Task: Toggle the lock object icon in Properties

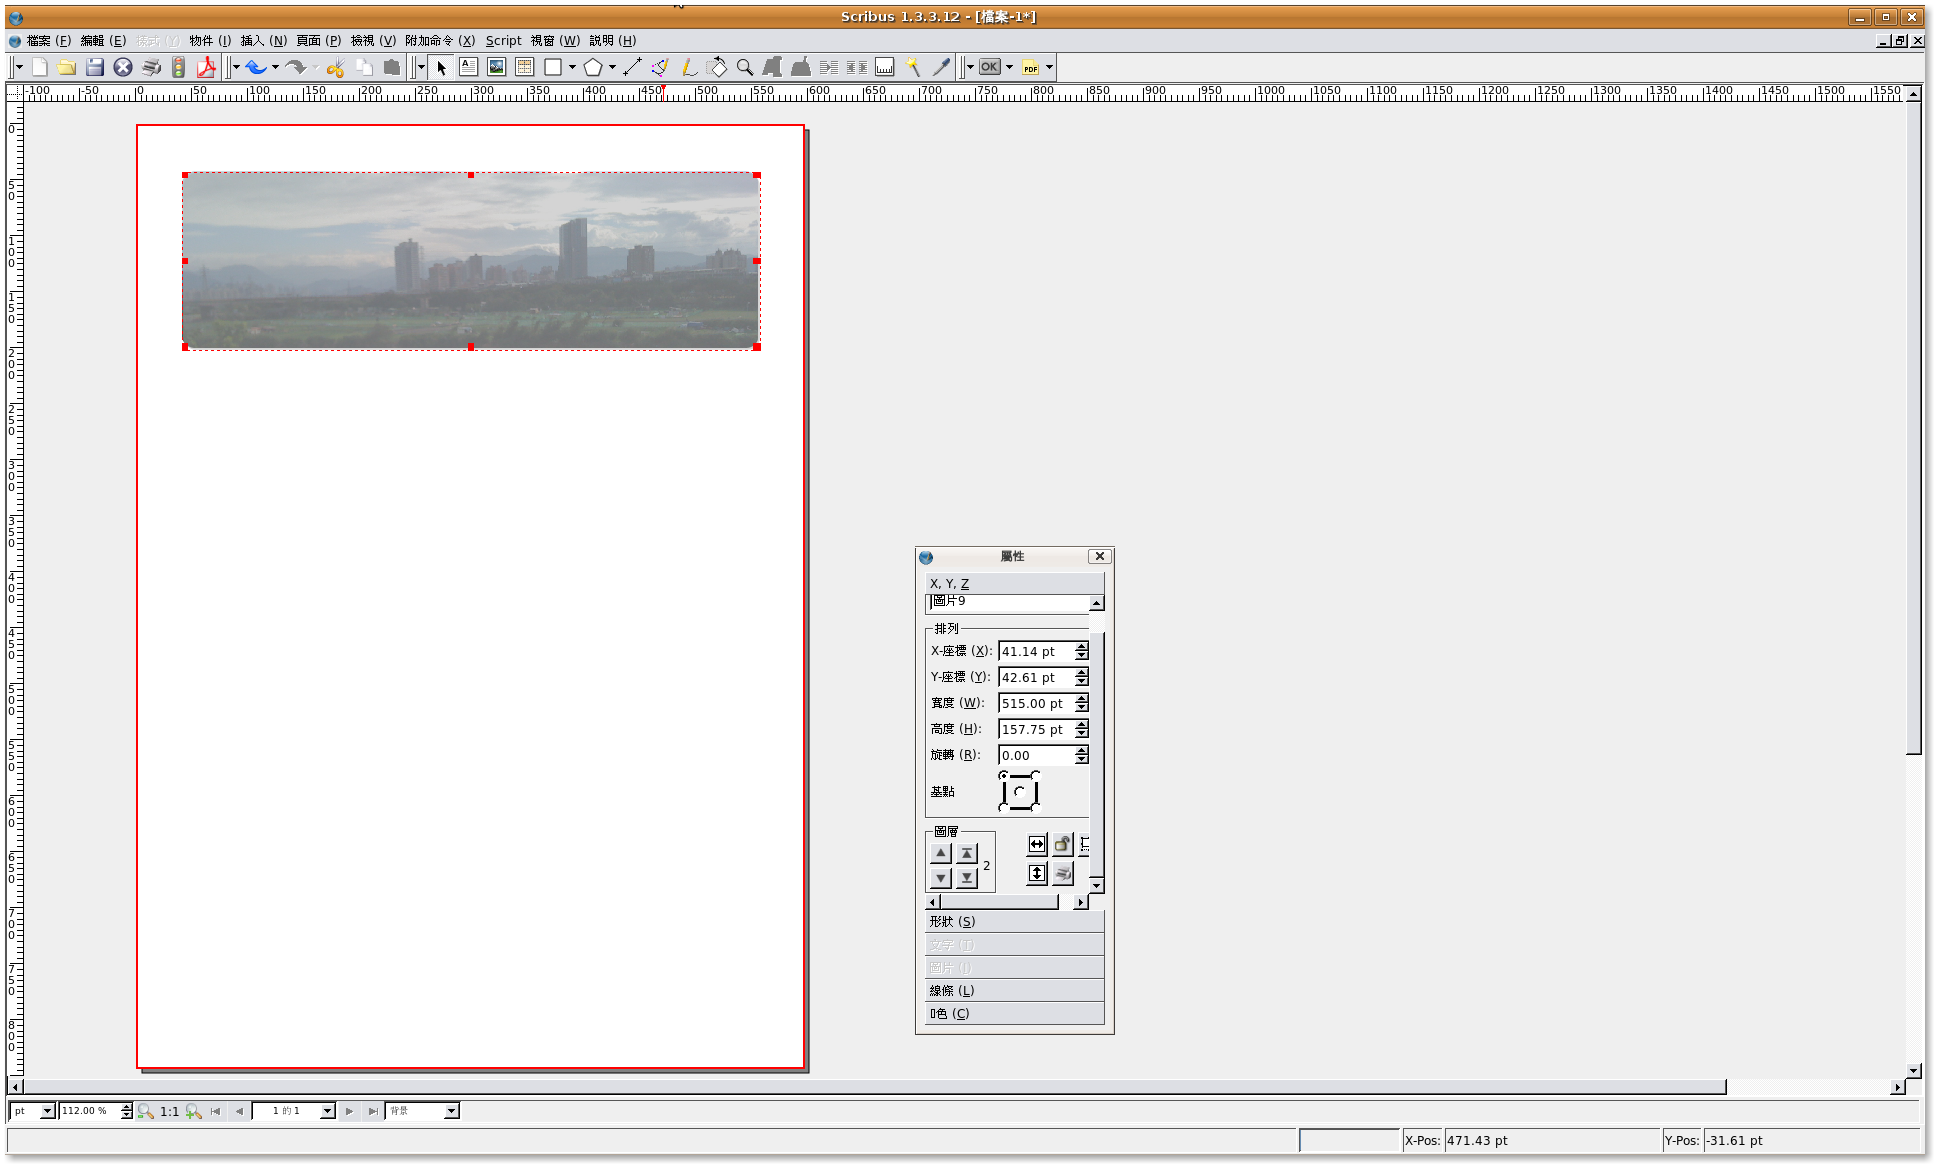Action: tap(1063, 845)
